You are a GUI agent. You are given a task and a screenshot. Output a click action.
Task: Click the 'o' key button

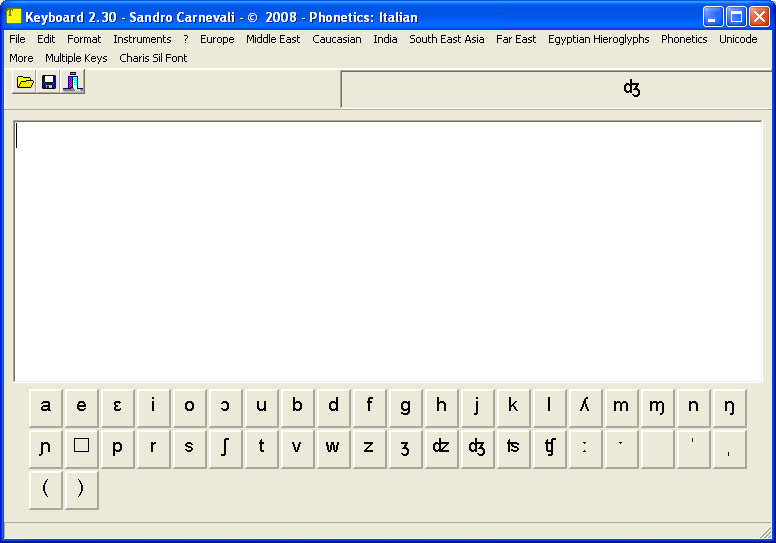point(190,408)
